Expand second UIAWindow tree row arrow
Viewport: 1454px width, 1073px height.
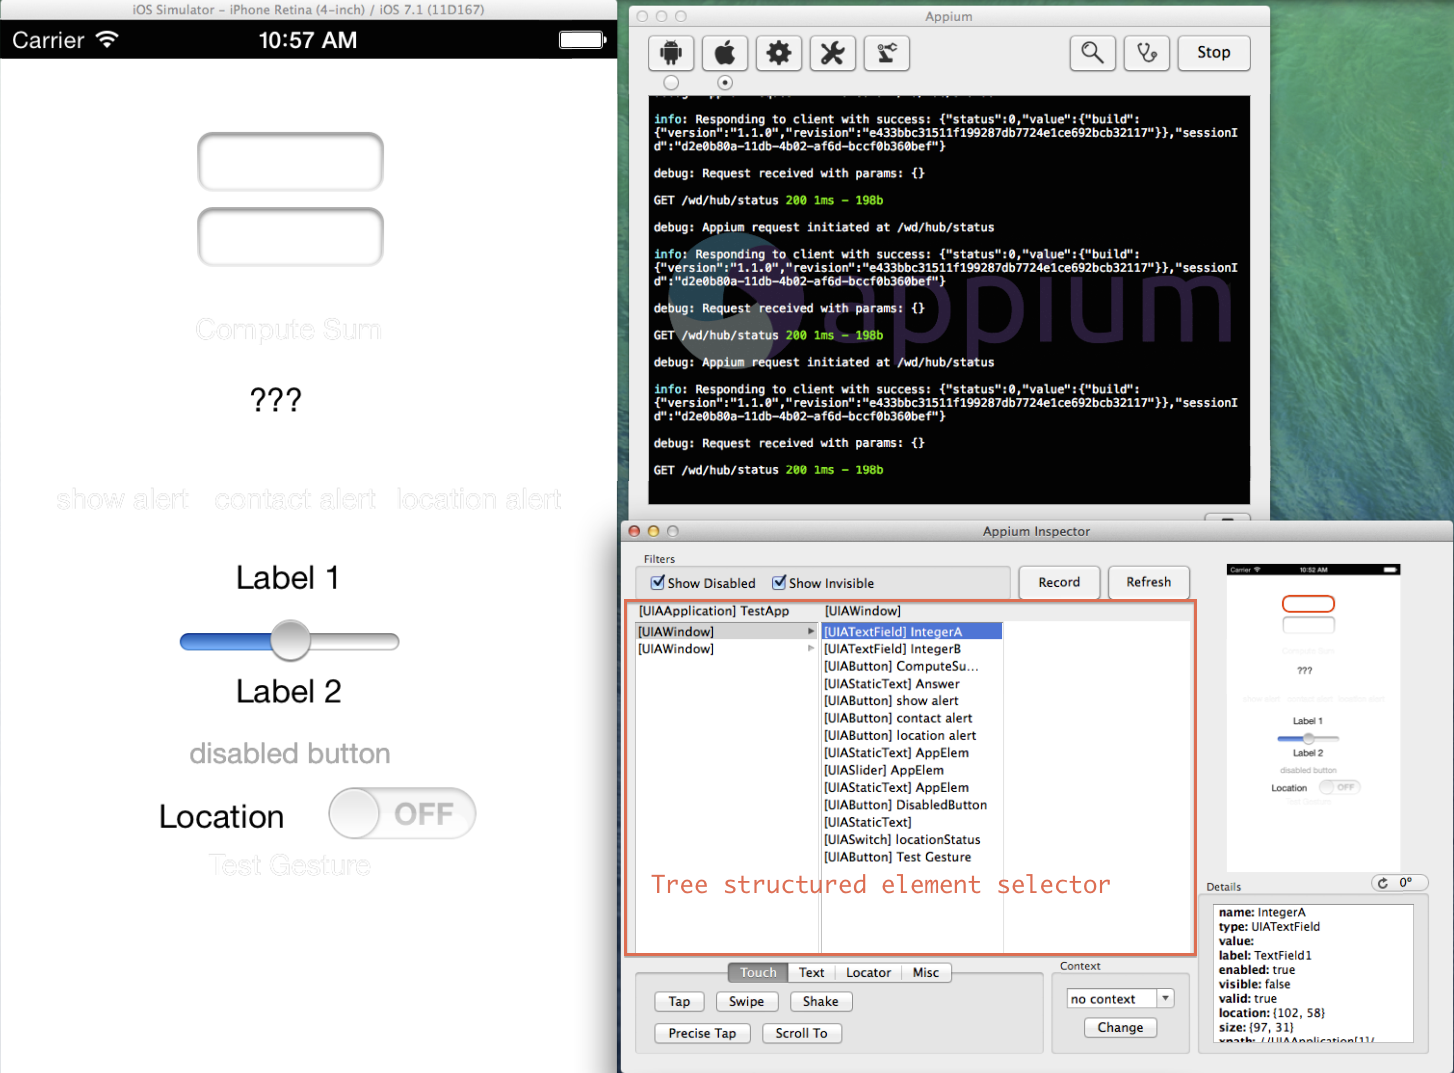click(811, 648)
